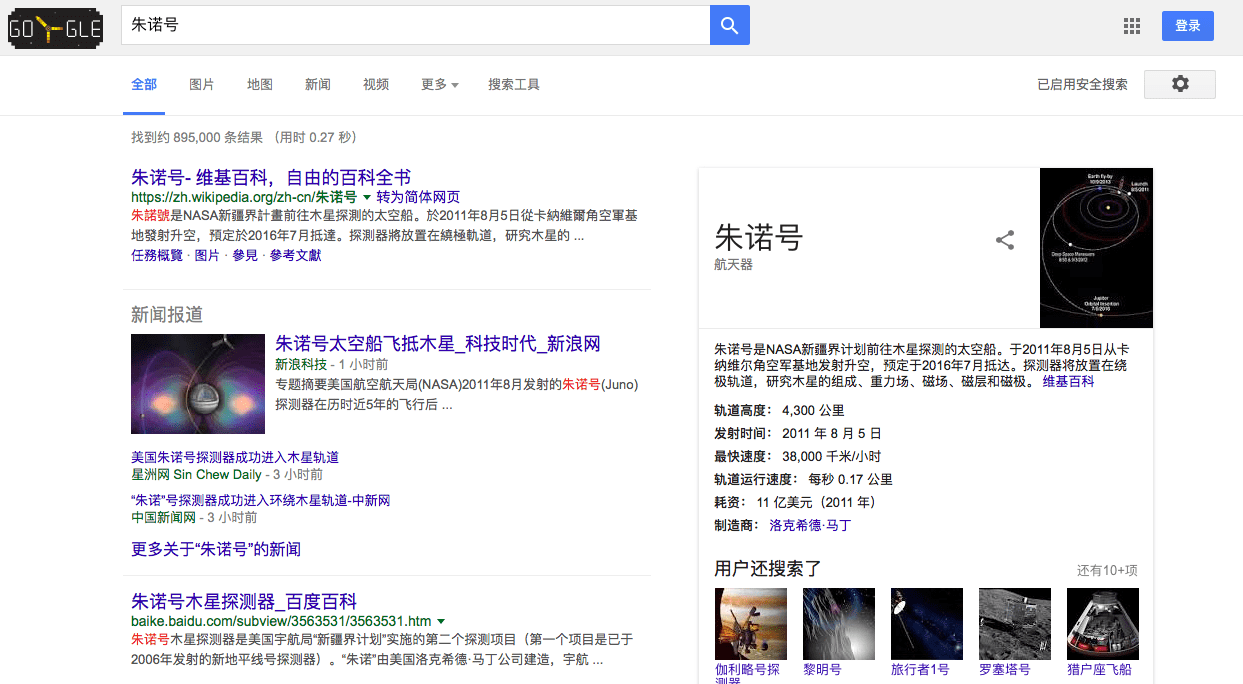Expand the Baidu result URL dropdown arrow
Image resolution: width=1243 pixels, height=684 pixels.
pyautogui.click(x=441, y=622)
